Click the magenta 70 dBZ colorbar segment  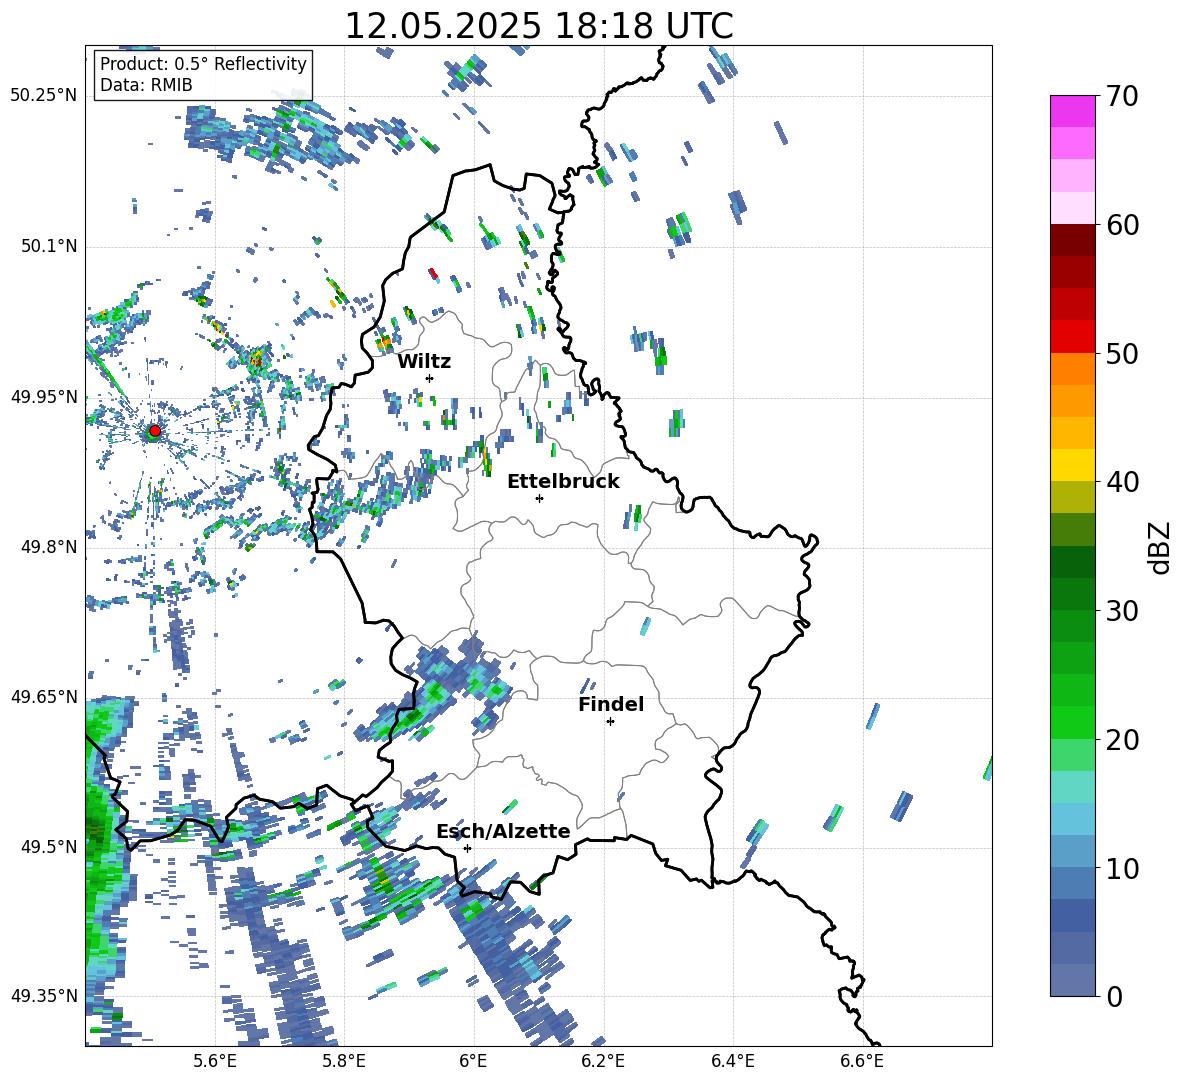(1072, 111)
